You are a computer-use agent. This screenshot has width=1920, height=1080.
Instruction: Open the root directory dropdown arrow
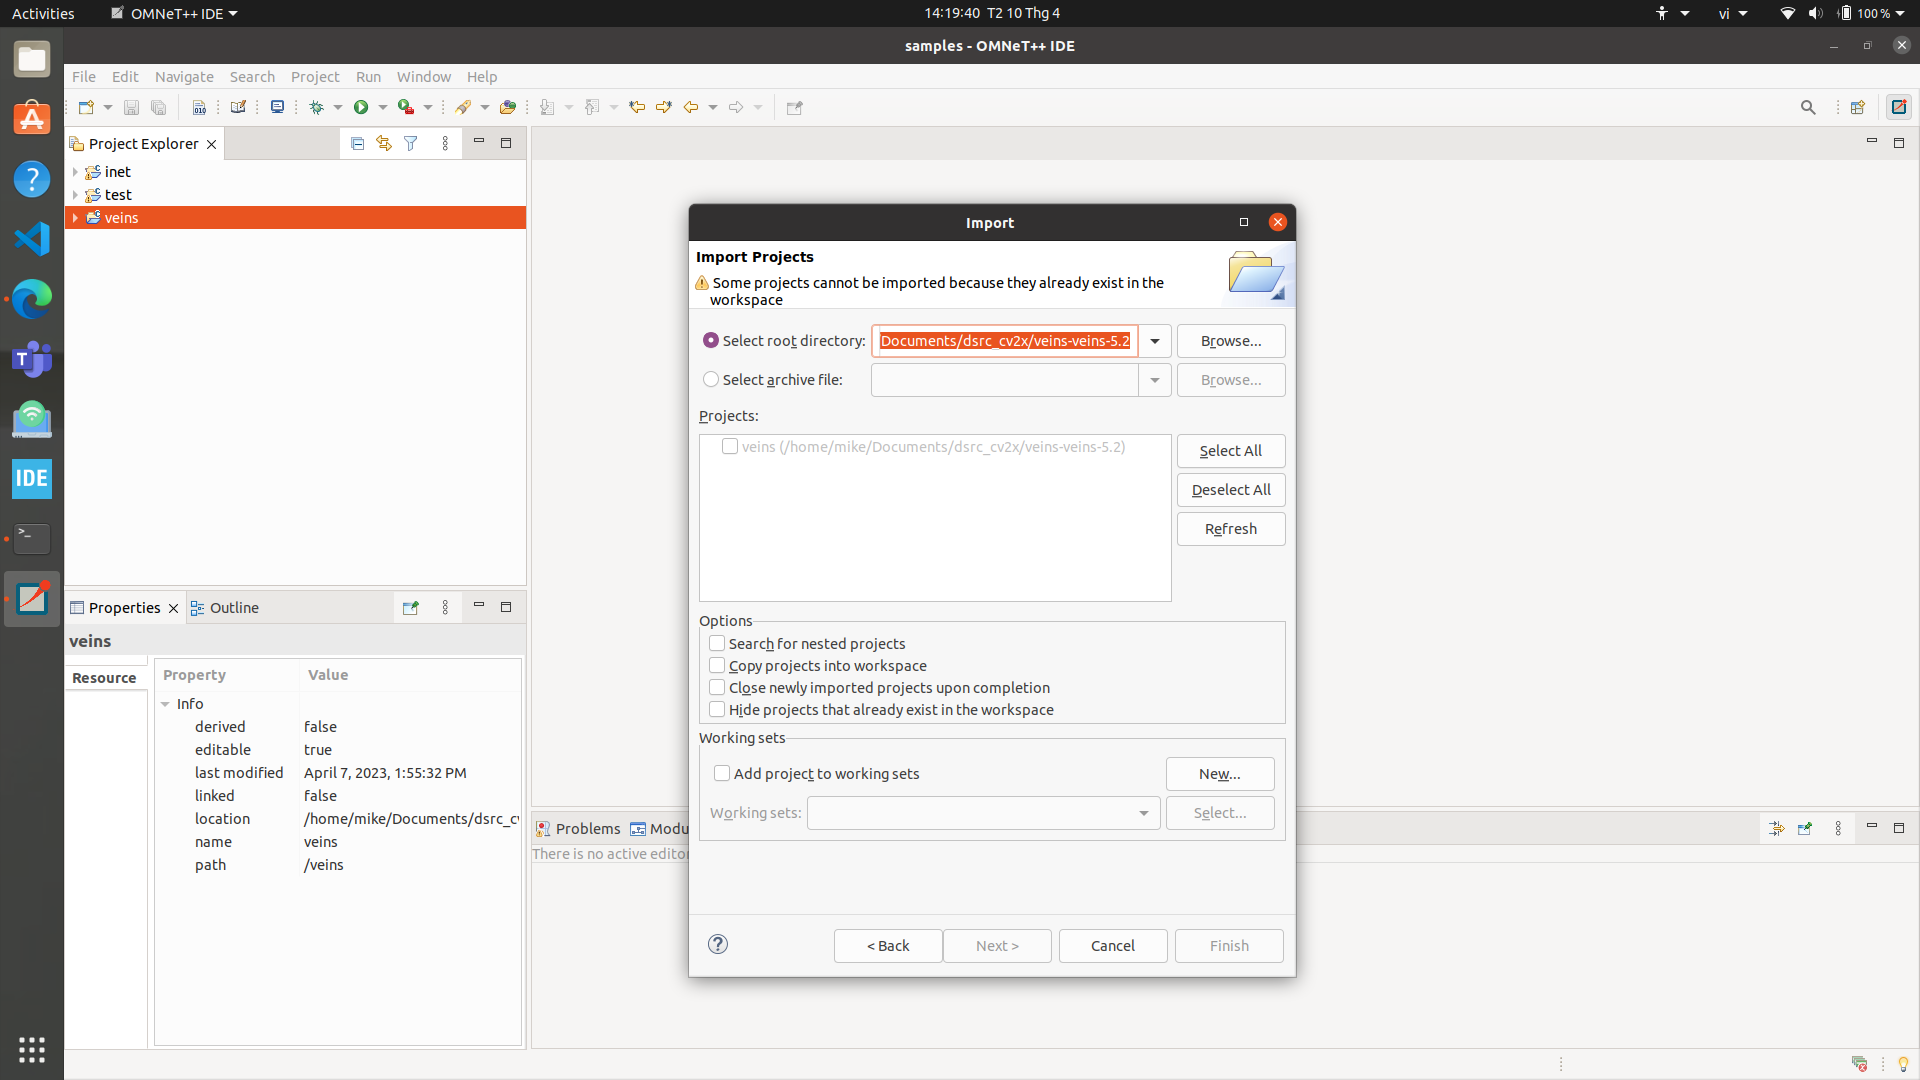1155,341
